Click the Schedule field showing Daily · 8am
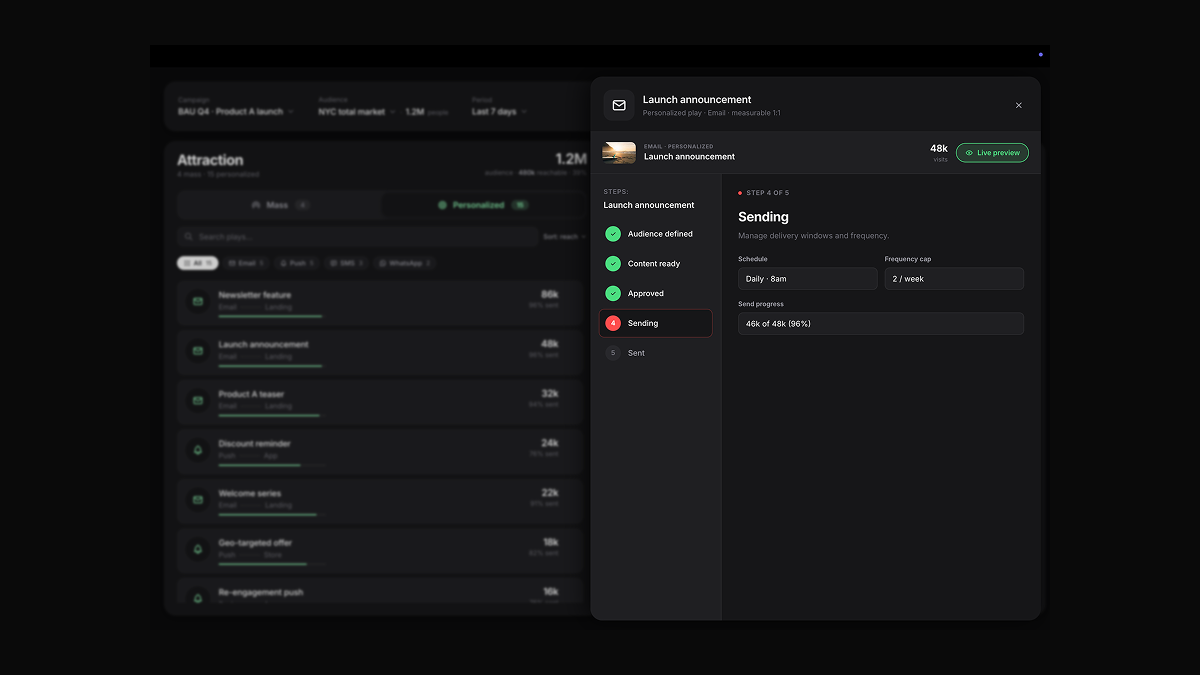The width and height of the screenshot is (1200, 675). click(808, 279)
